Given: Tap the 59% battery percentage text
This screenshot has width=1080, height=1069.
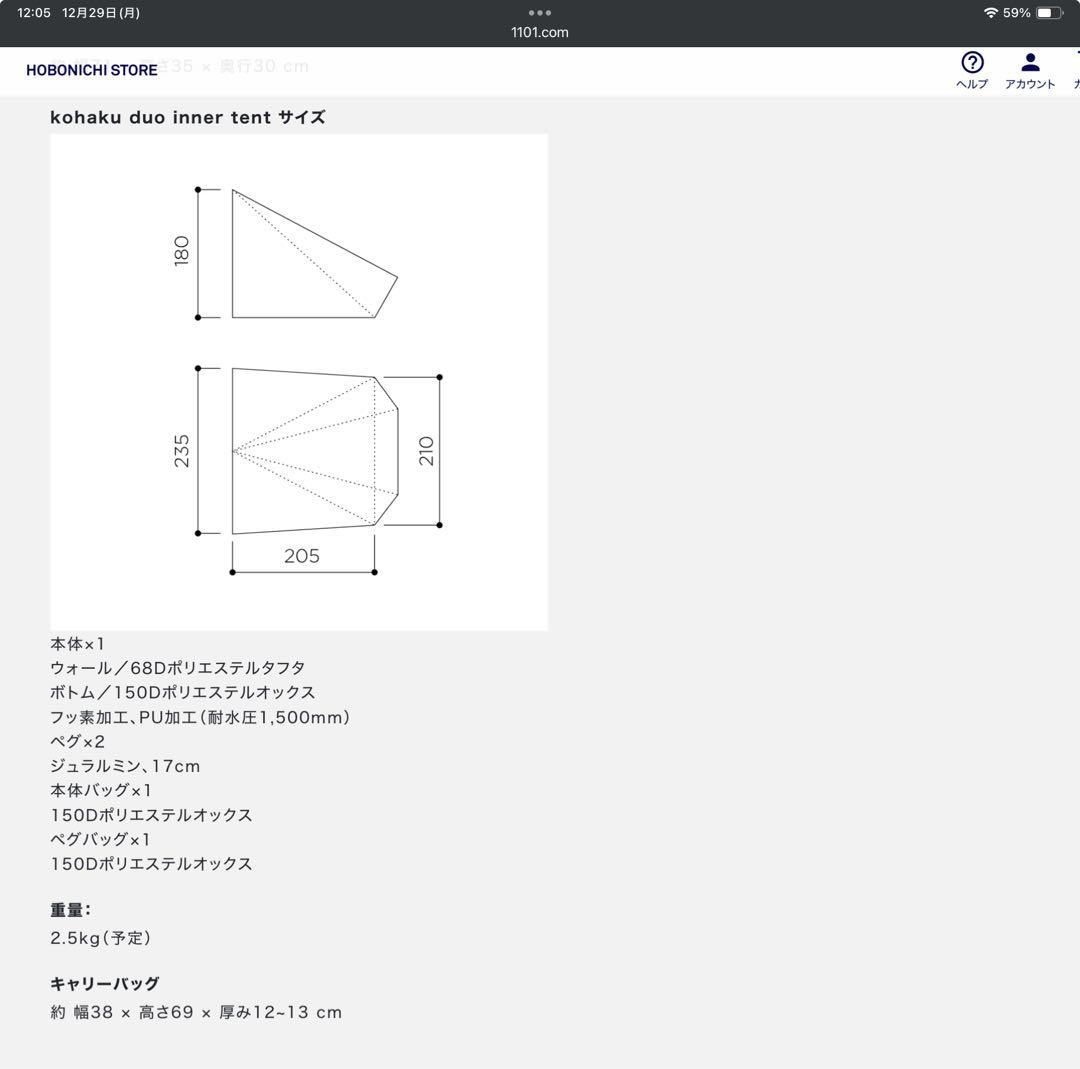Looking at the screenshot, I should pyautogui.click(x=1016, y=13).
